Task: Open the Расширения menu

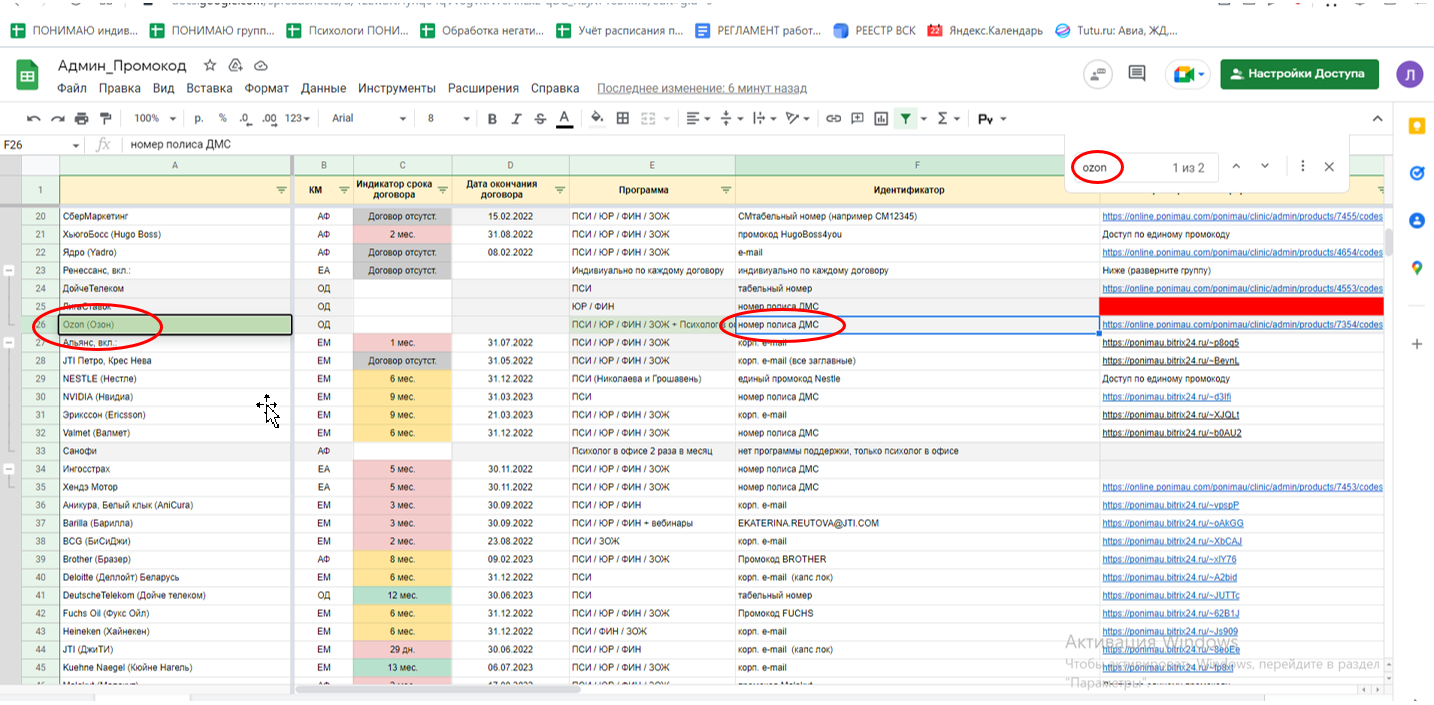Action: click(483, 88)
